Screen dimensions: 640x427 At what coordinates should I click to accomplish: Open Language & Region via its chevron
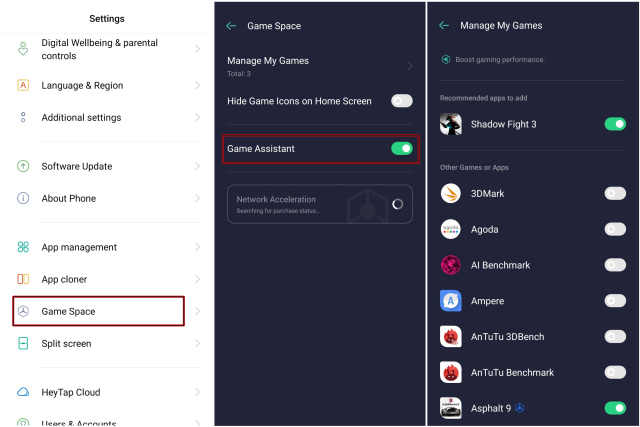pos(198,85)
